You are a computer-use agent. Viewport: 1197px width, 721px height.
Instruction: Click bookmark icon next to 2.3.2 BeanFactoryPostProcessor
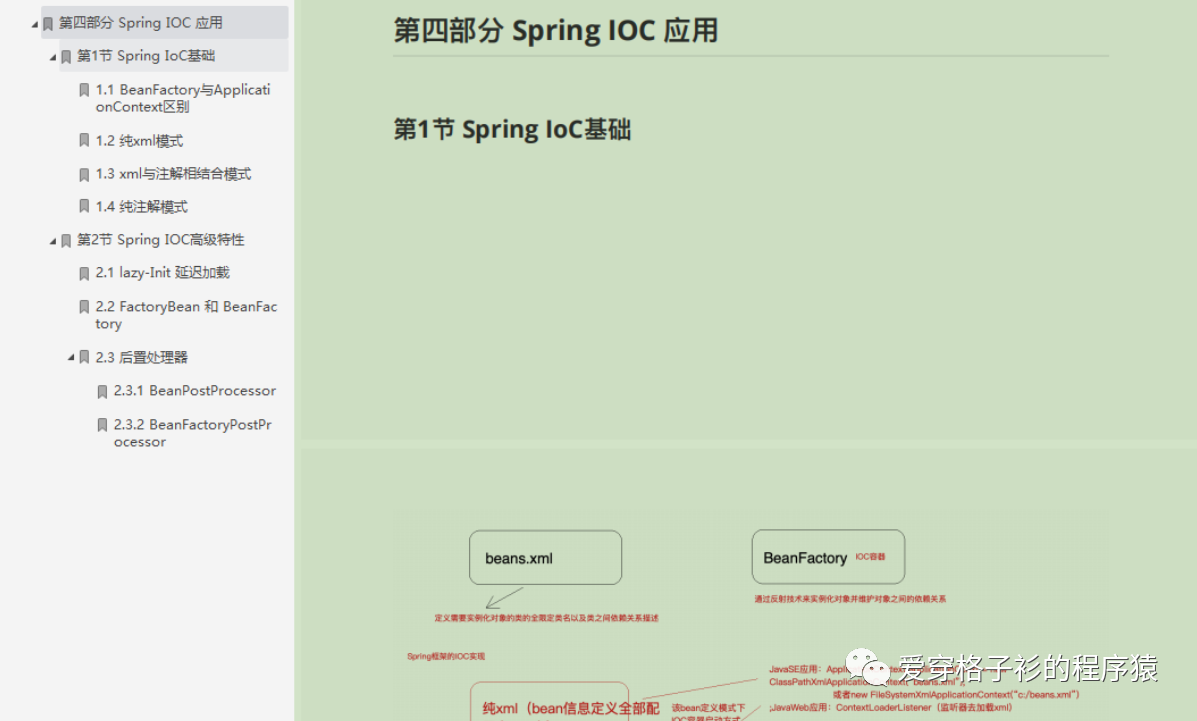[103, 425]
